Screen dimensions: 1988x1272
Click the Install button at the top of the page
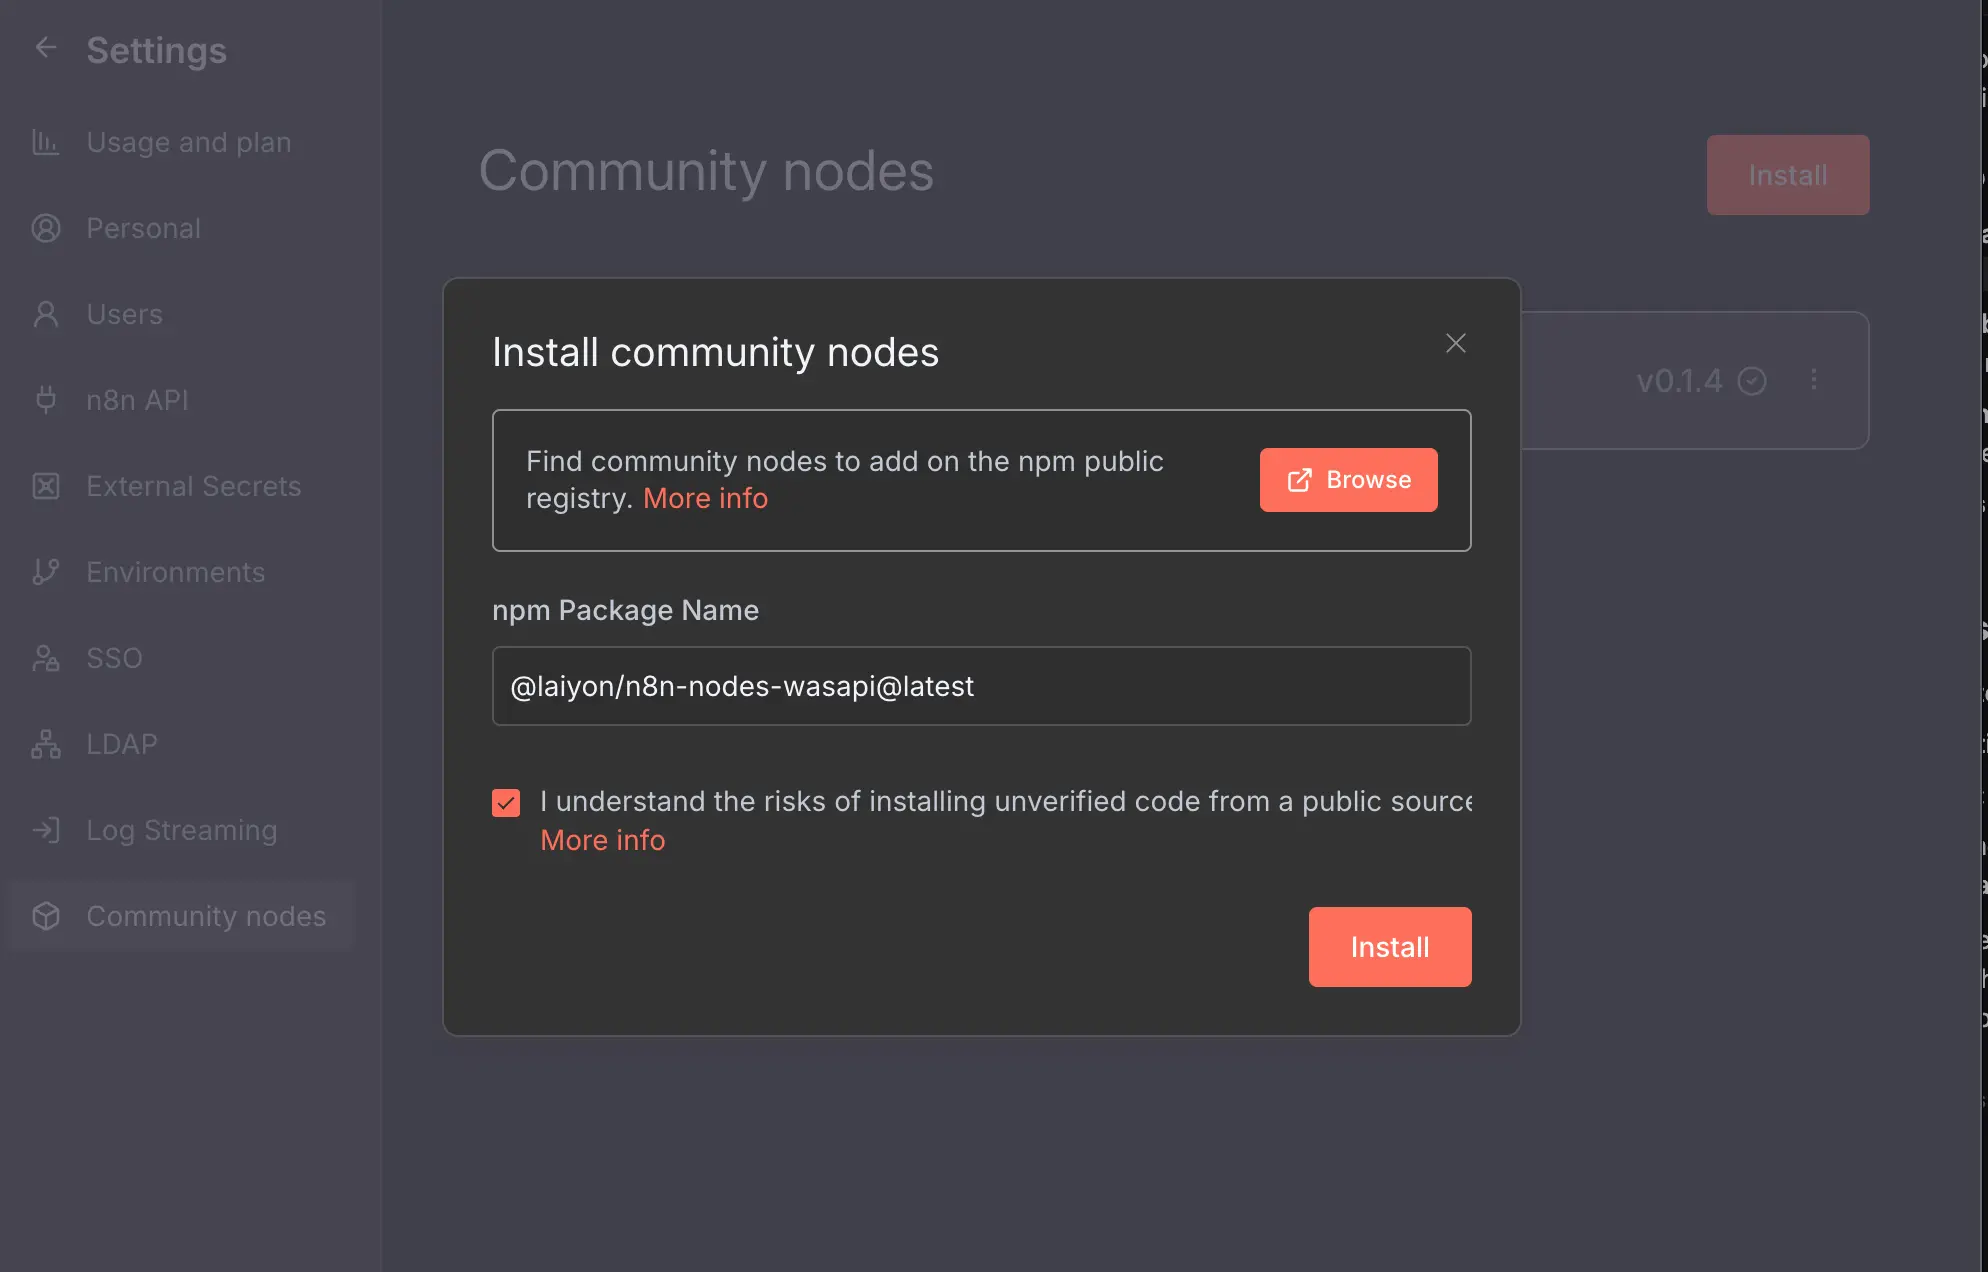pyautogui.click(x=1788, y=175)
